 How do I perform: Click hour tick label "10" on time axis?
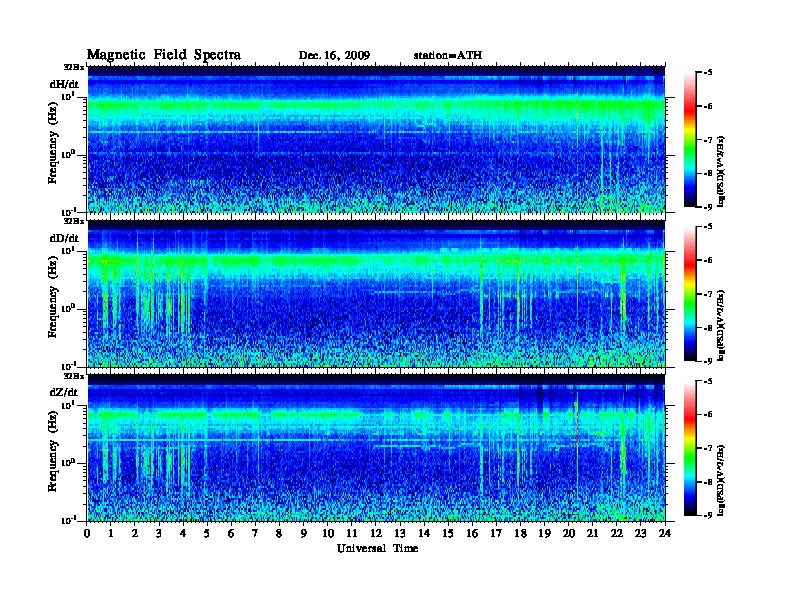coord(328,533)
